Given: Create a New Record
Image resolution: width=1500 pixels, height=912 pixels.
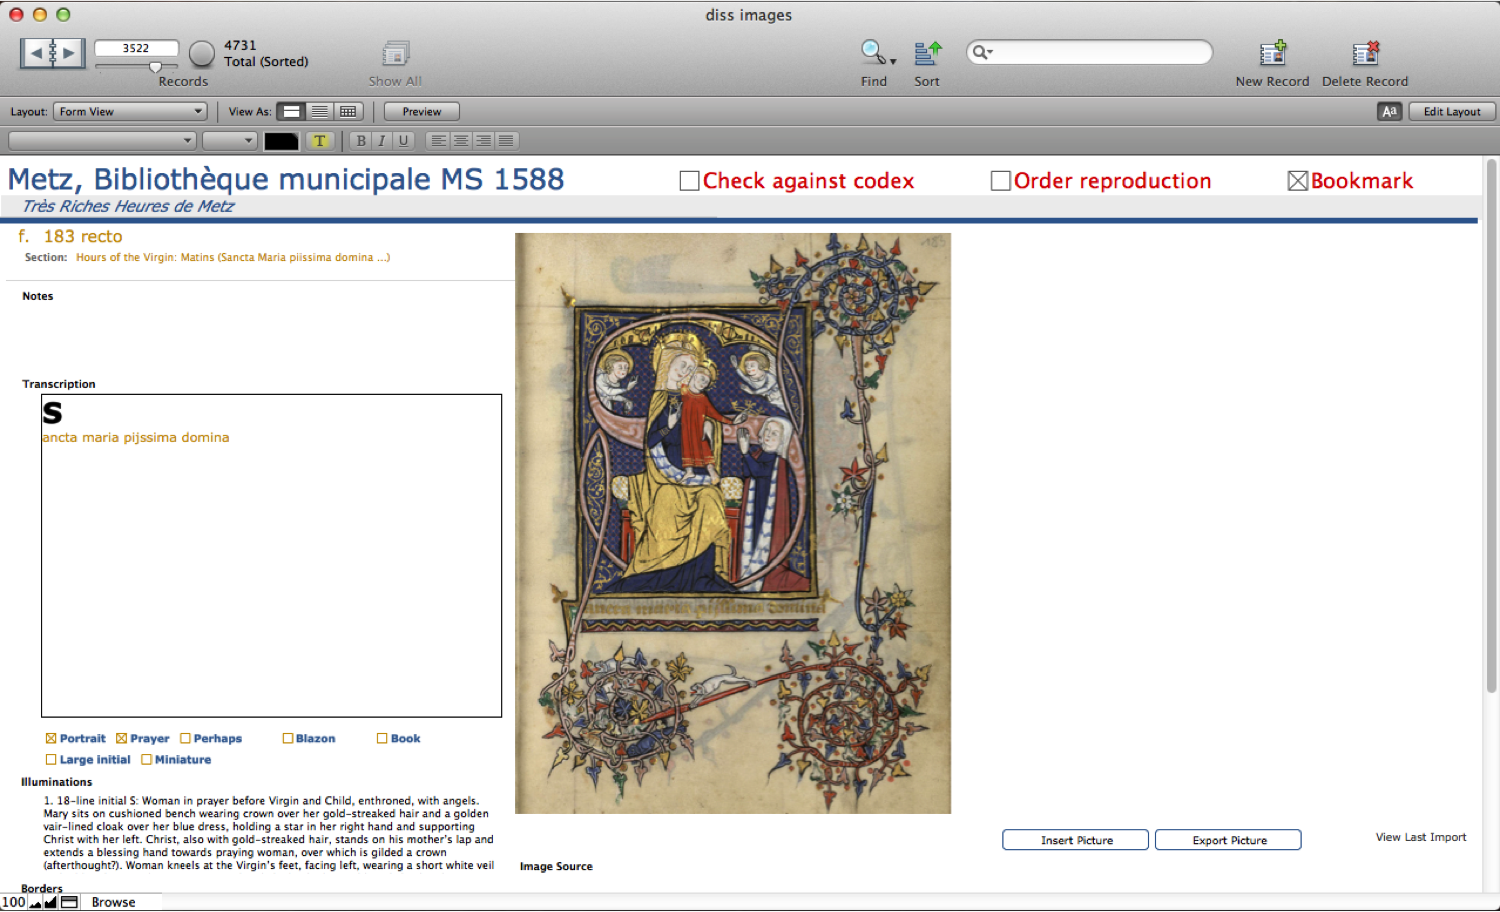Looking at the screenshot, I should coord(1272,53).
